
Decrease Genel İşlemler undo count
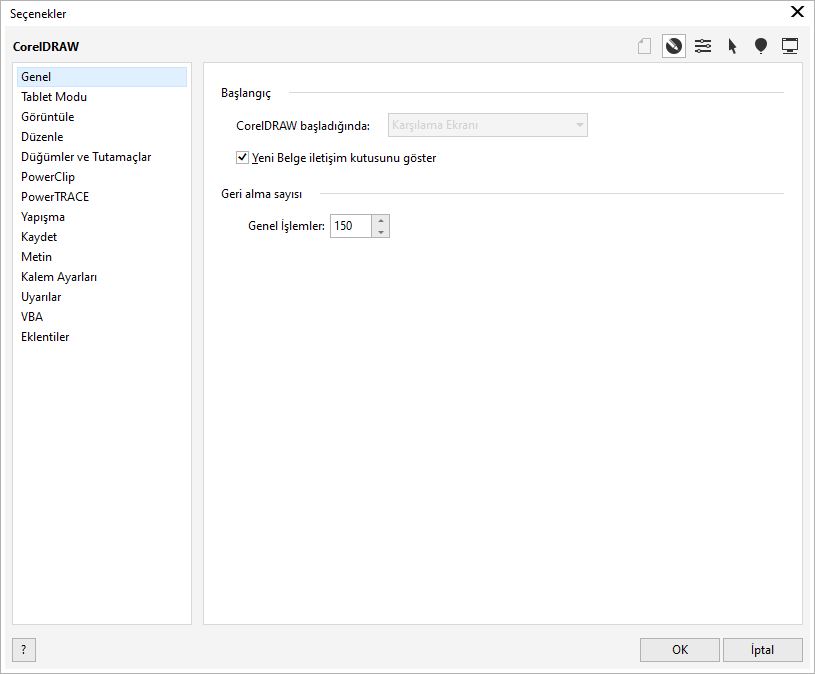pyautogui.click(x=381, y=232)
